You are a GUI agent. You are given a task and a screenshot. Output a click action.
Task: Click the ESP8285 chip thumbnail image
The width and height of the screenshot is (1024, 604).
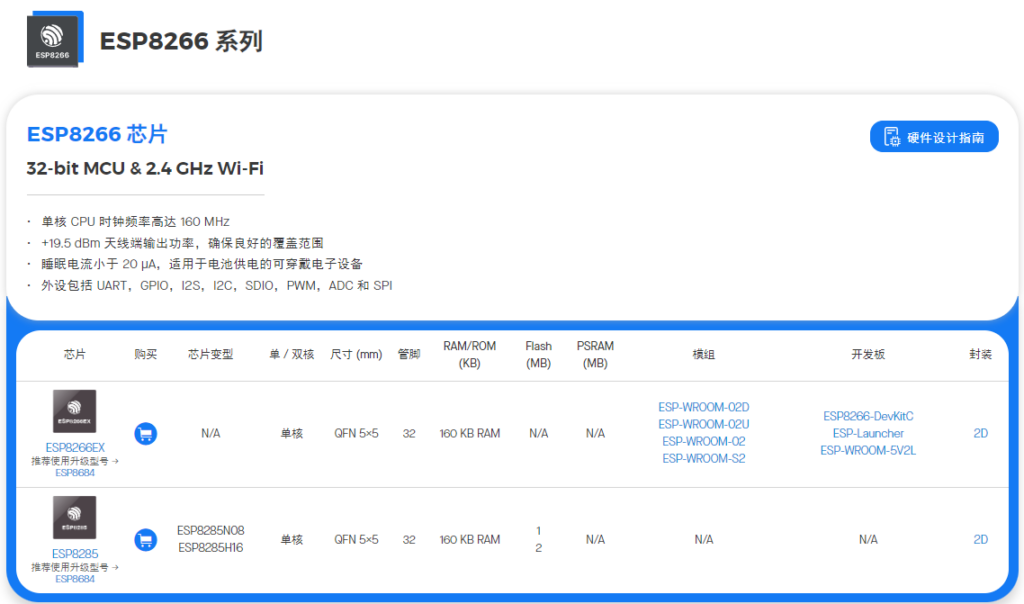74,518
